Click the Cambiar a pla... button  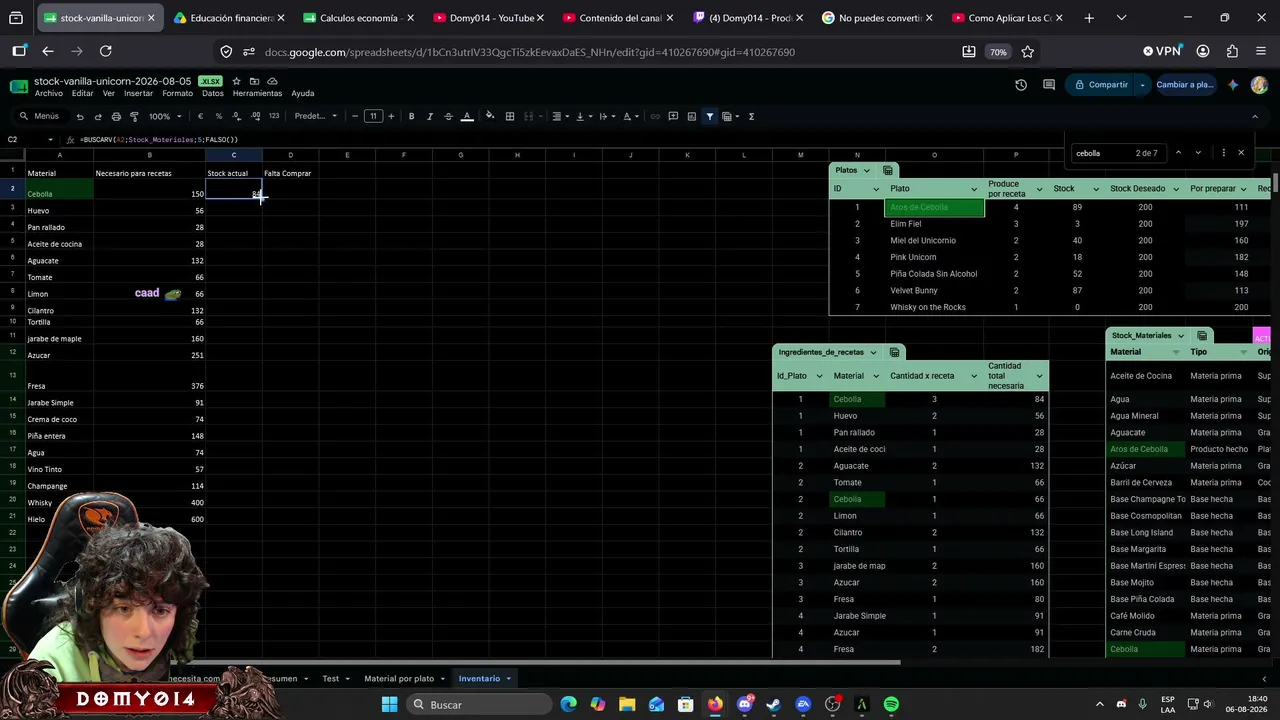tap(1185, 85)
